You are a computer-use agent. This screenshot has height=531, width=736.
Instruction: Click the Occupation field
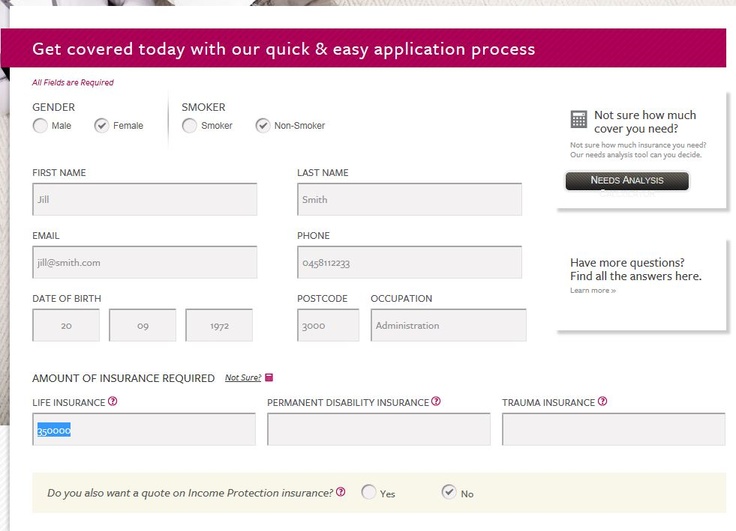(448, 325)
